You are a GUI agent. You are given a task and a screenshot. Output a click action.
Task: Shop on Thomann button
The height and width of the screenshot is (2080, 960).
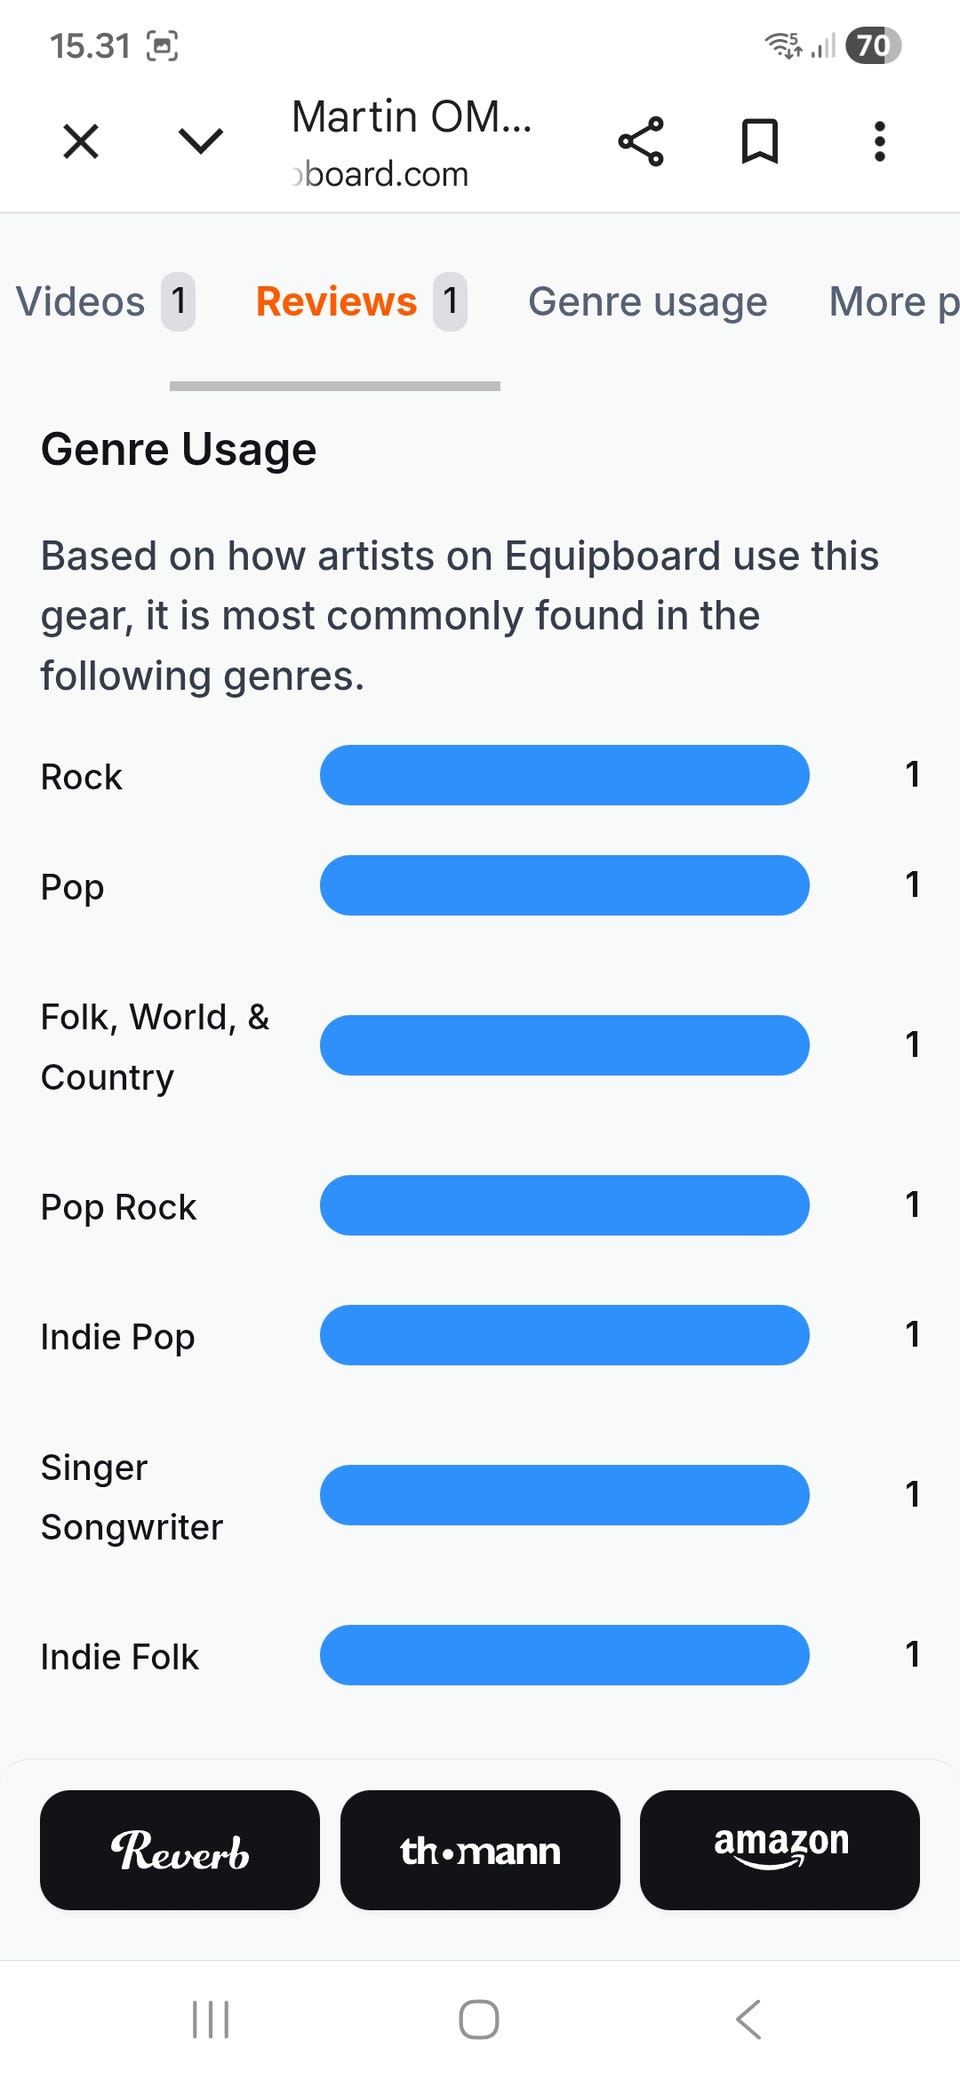480,1849
